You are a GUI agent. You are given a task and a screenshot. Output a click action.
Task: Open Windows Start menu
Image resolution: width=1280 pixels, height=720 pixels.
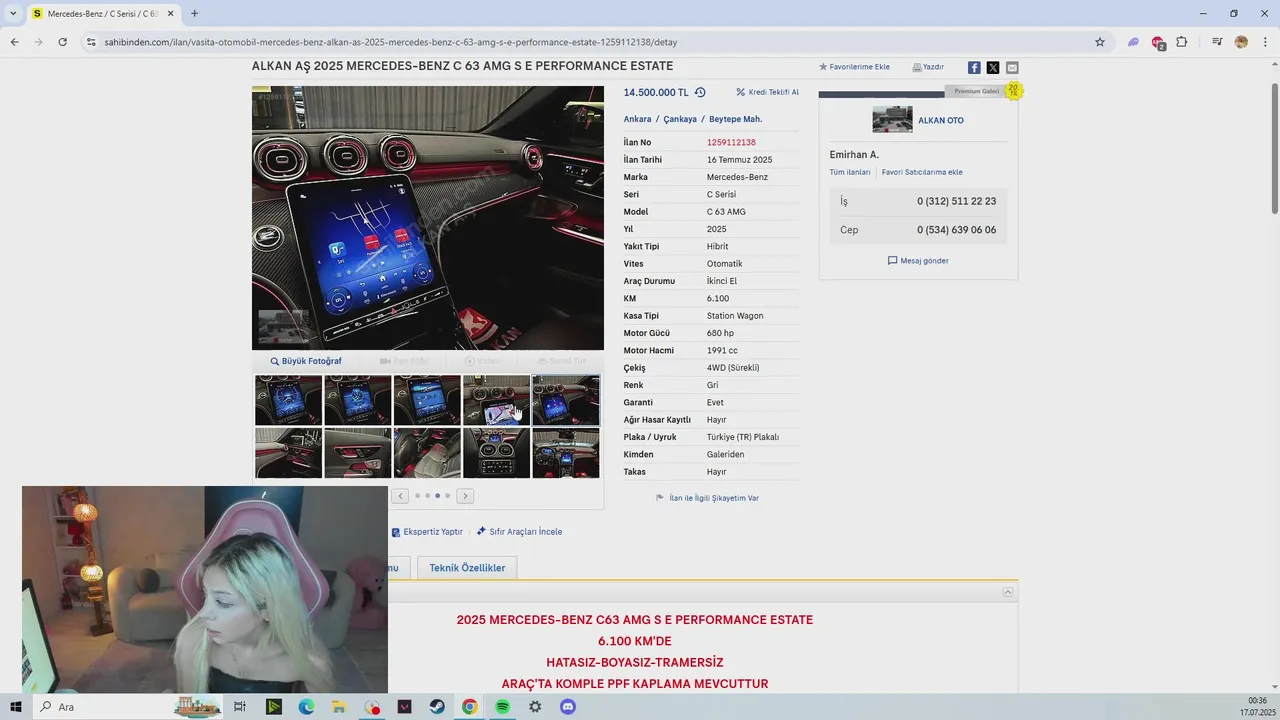point(16,707)
